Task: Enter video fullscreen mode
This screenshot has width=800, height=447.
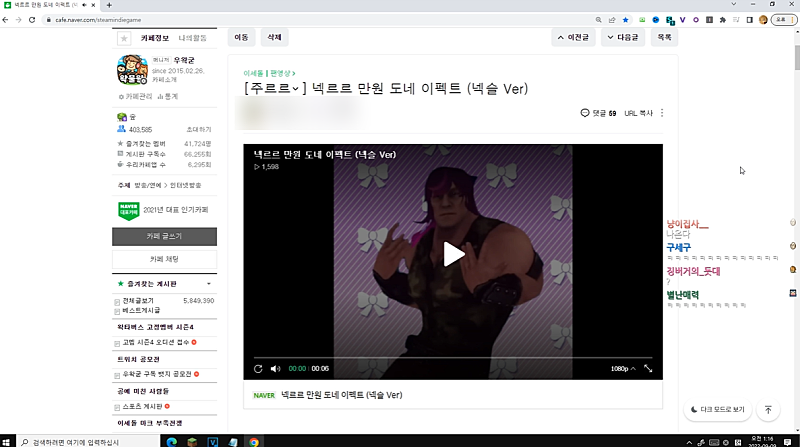Action: click(x=648, y=368)
